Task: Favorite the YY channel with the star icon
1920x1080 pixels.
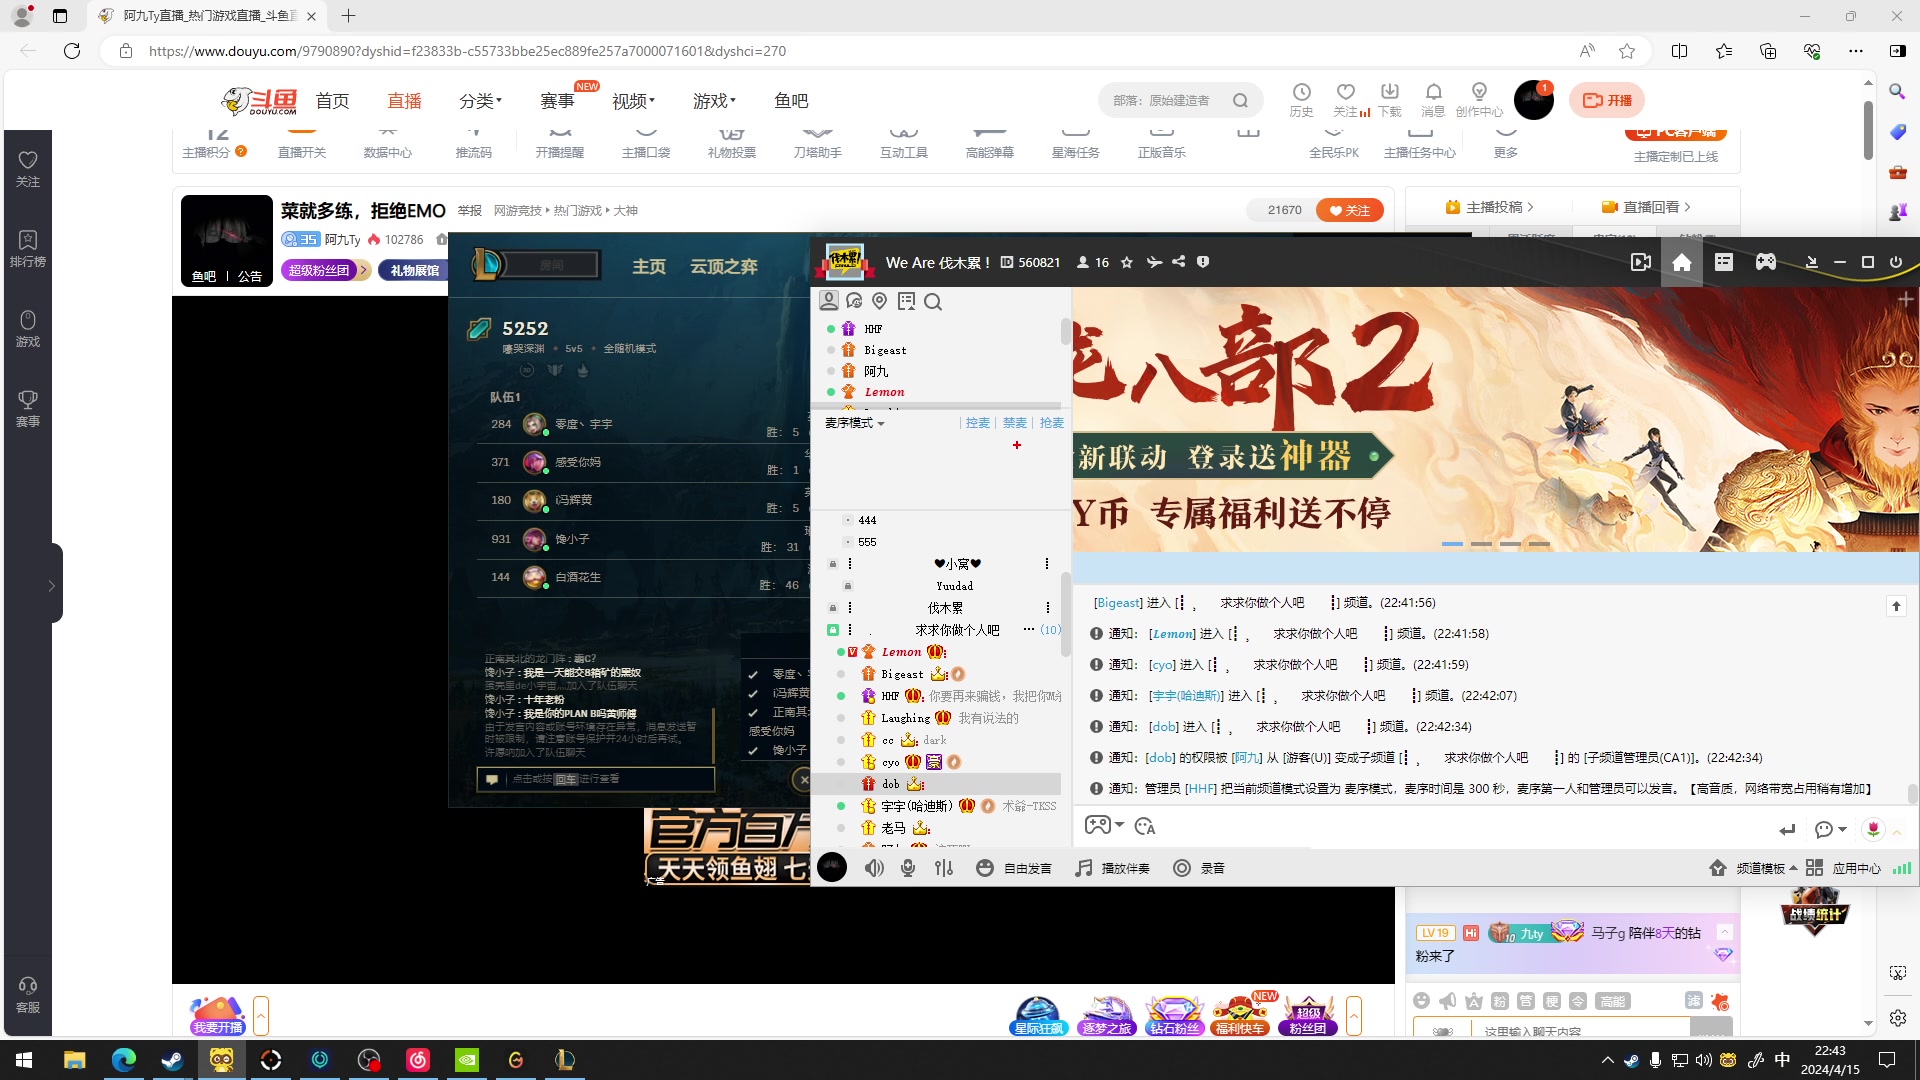Action: coord(1127,262)
